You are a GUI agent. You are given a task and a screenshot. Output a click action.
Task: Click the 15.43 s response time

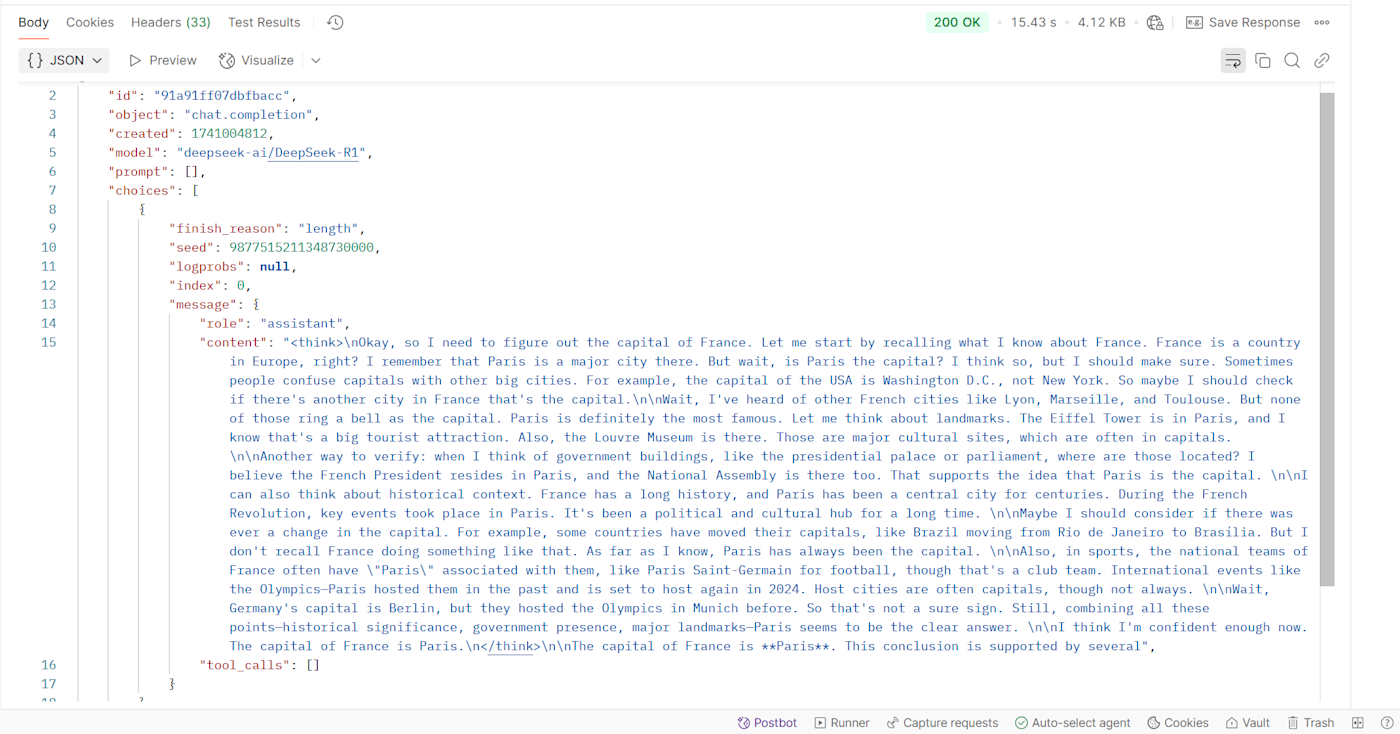[1033, 22]
